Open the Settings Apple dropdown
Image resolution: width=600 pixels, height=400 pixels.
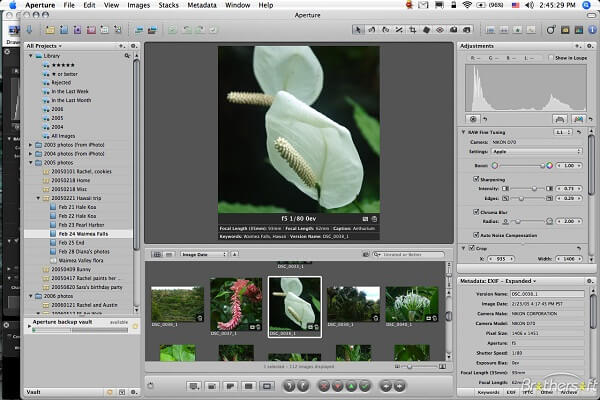[535, 151]
